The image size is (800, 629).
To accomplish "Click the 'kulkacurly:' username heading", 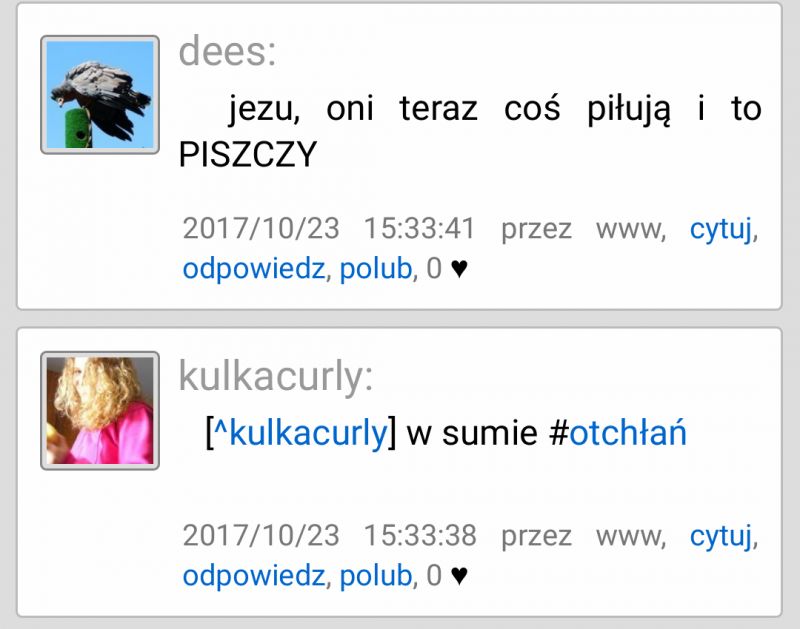I will point(276,376).
